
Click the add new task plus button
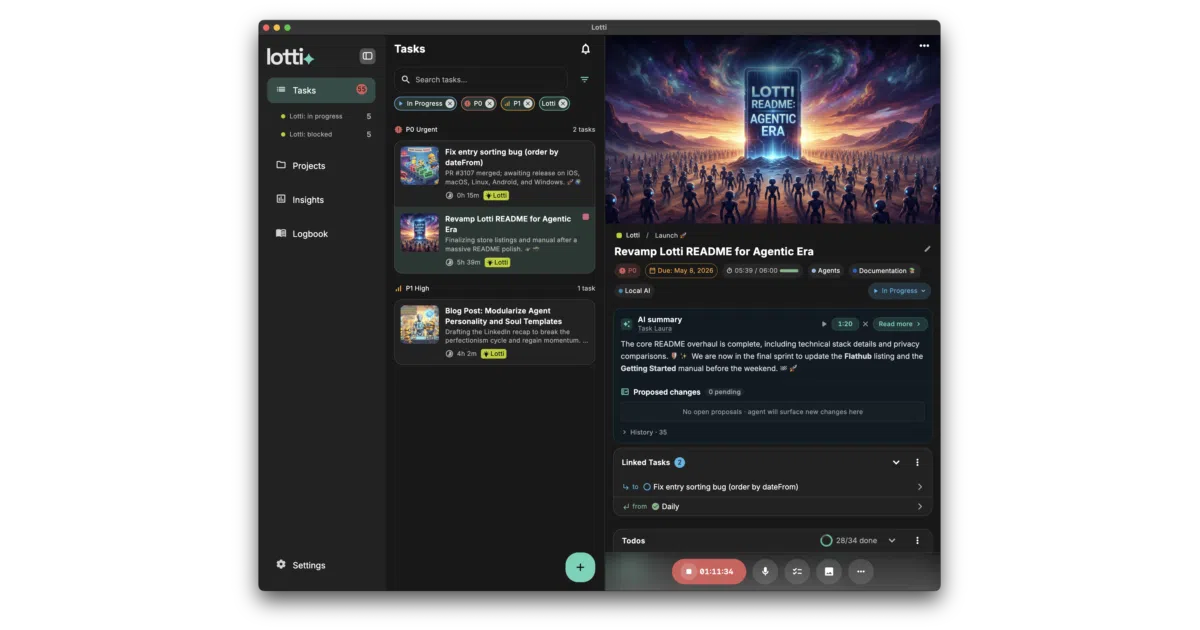pyautogui.click(x=580, y=567)
